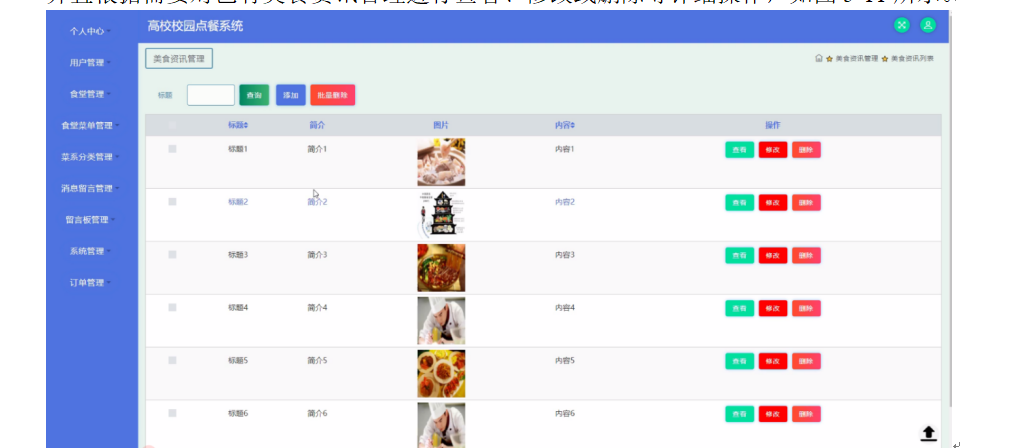
Task: Expand 个人中心 sidebar menu
Action: tap(90, 31)
